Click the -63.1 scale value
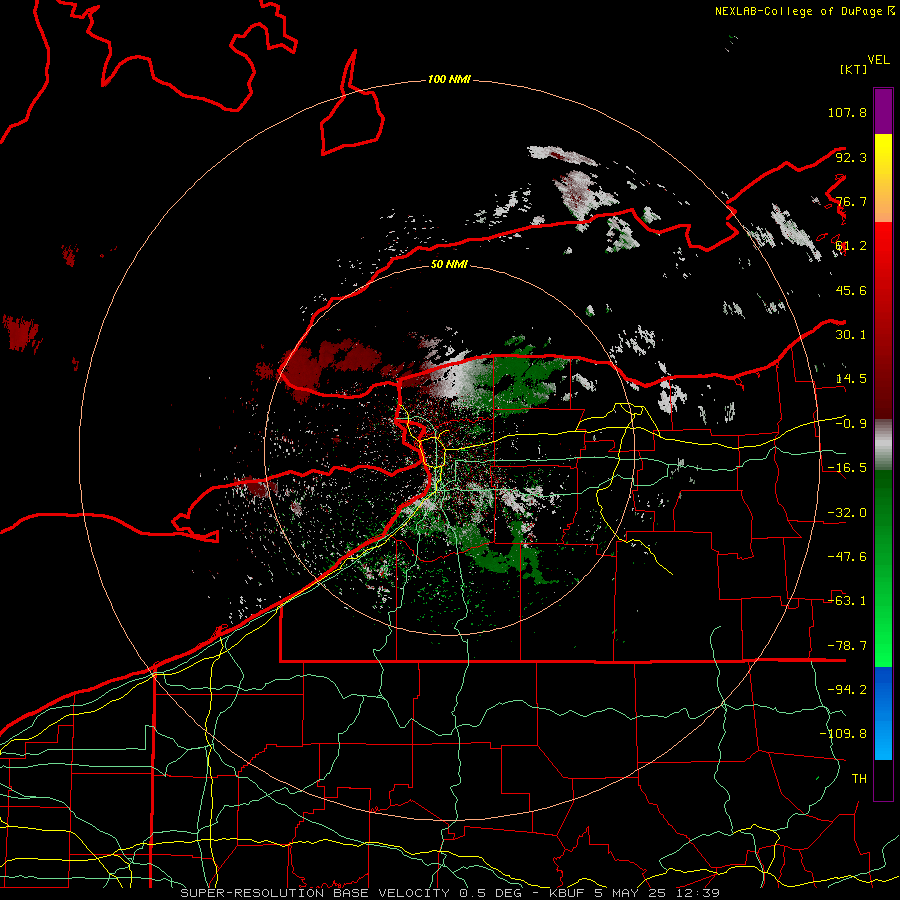The height and width of the screenshot is (900, 900). click(847, 601)
